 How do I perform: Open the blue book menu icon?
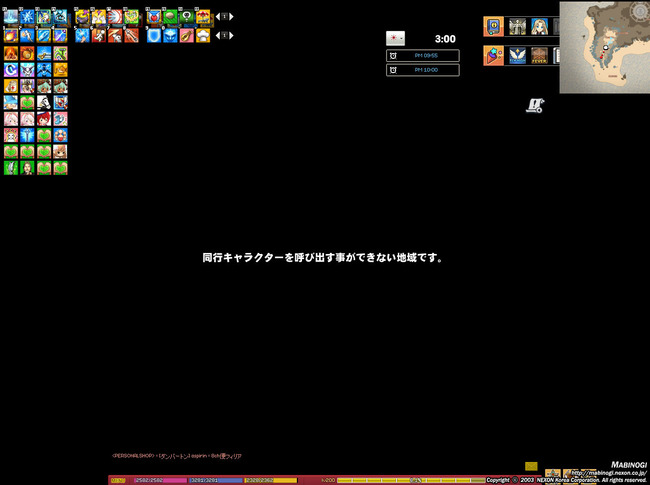[493, 27]
